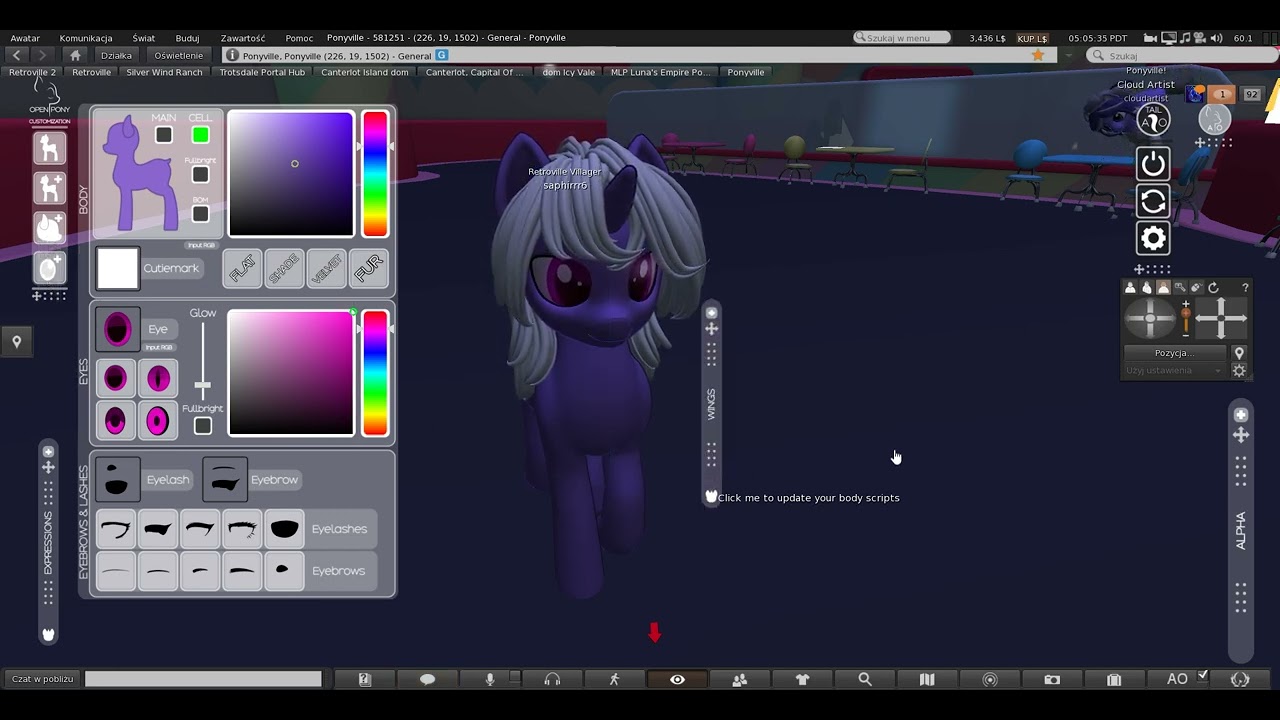This screenshot has height=720, width=1280.
Task: Adjust the body hue rainbow strip
Action: 375,174
